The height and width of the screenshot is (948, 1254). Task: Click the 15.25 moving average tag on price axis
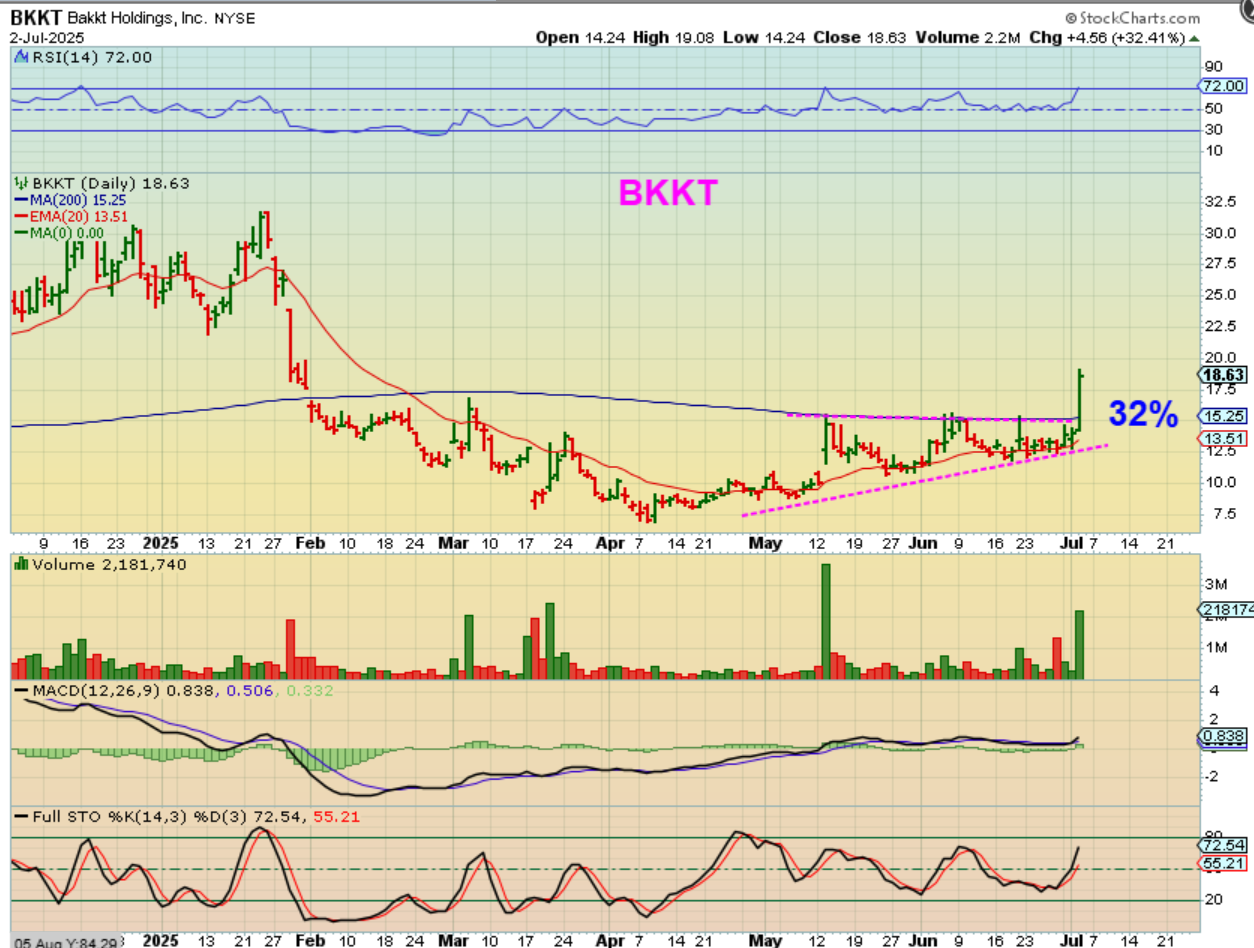pyautogui.click(x=1224, y=415)
